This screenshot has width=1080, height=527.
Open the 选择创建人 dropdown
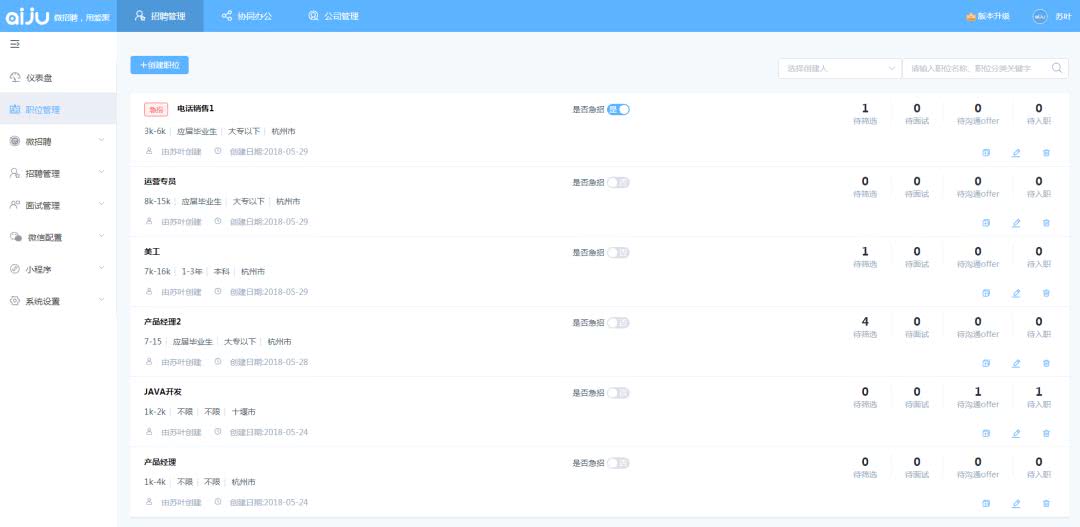coord(839,68)
